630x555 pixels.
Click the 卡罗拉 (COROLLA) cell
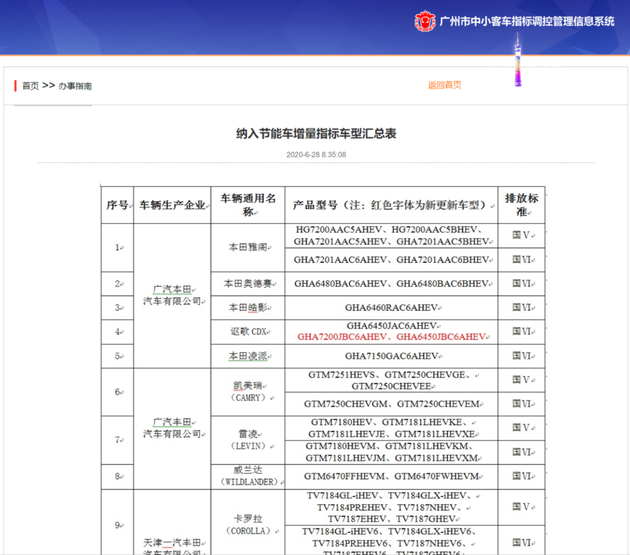(x=247, y=525)
